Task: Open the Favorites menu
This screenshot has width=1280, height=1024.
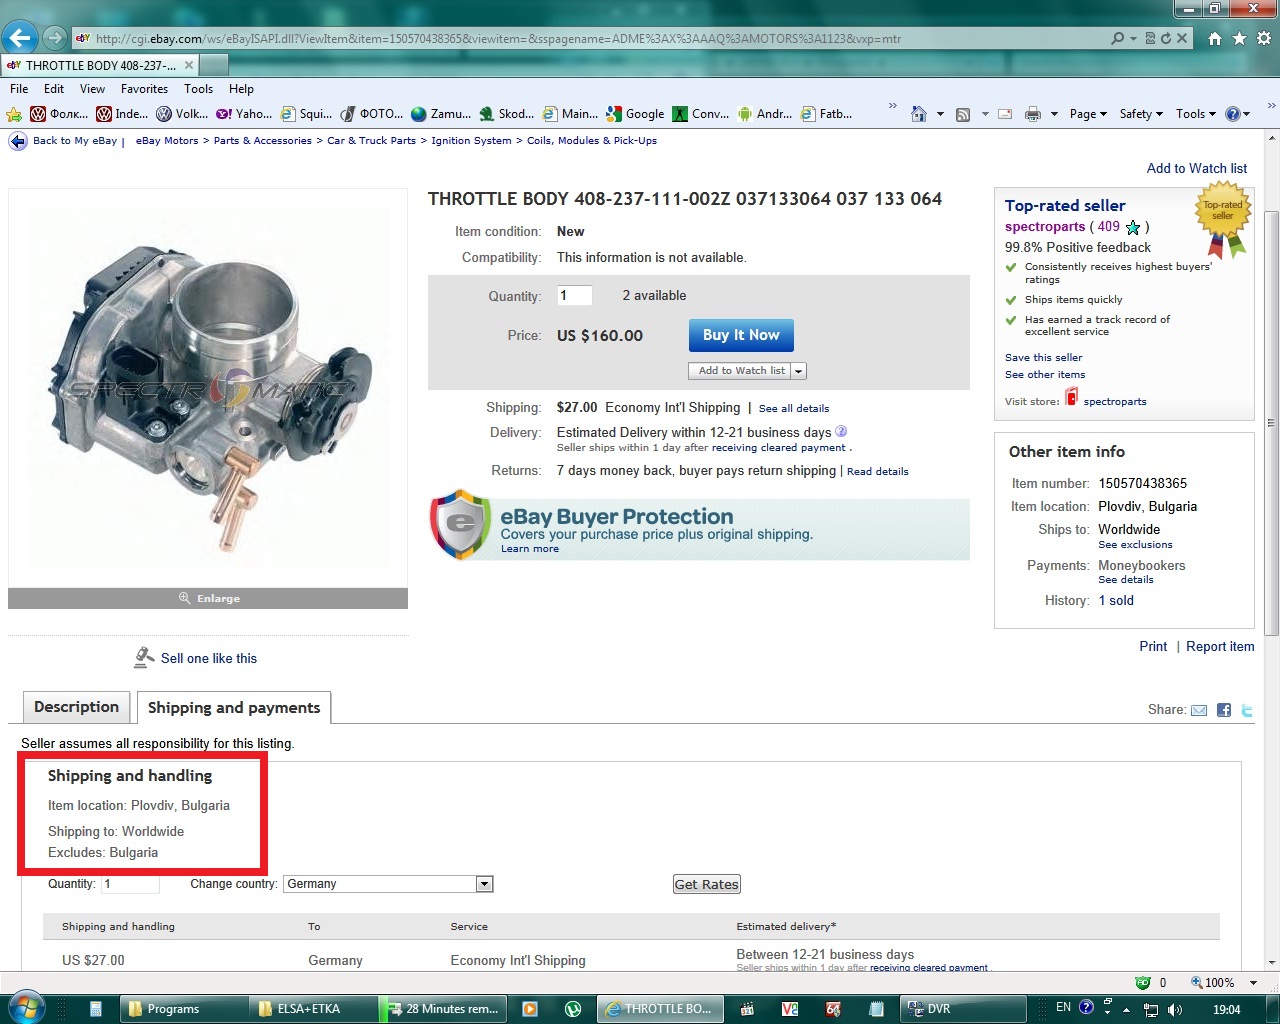Action: pyautogui.click(x=144, y=89)
